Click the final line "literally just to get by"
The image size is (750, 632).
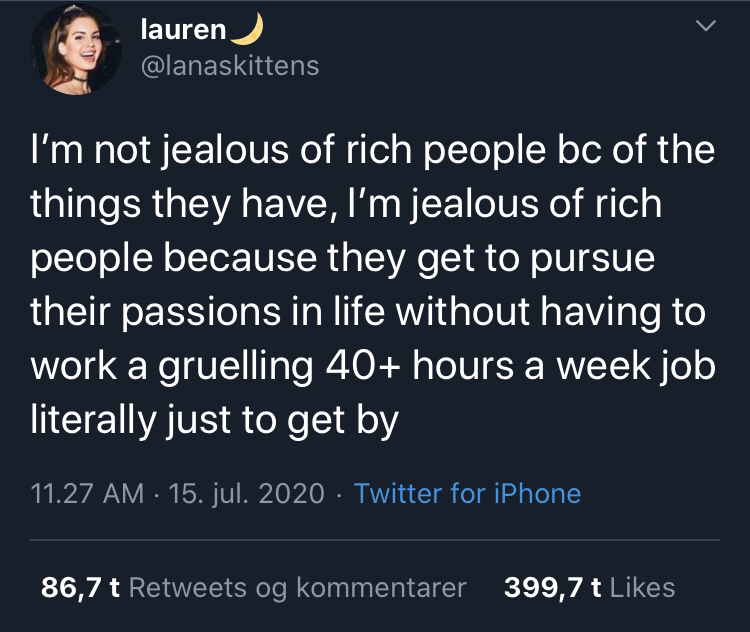pos(214,421)
